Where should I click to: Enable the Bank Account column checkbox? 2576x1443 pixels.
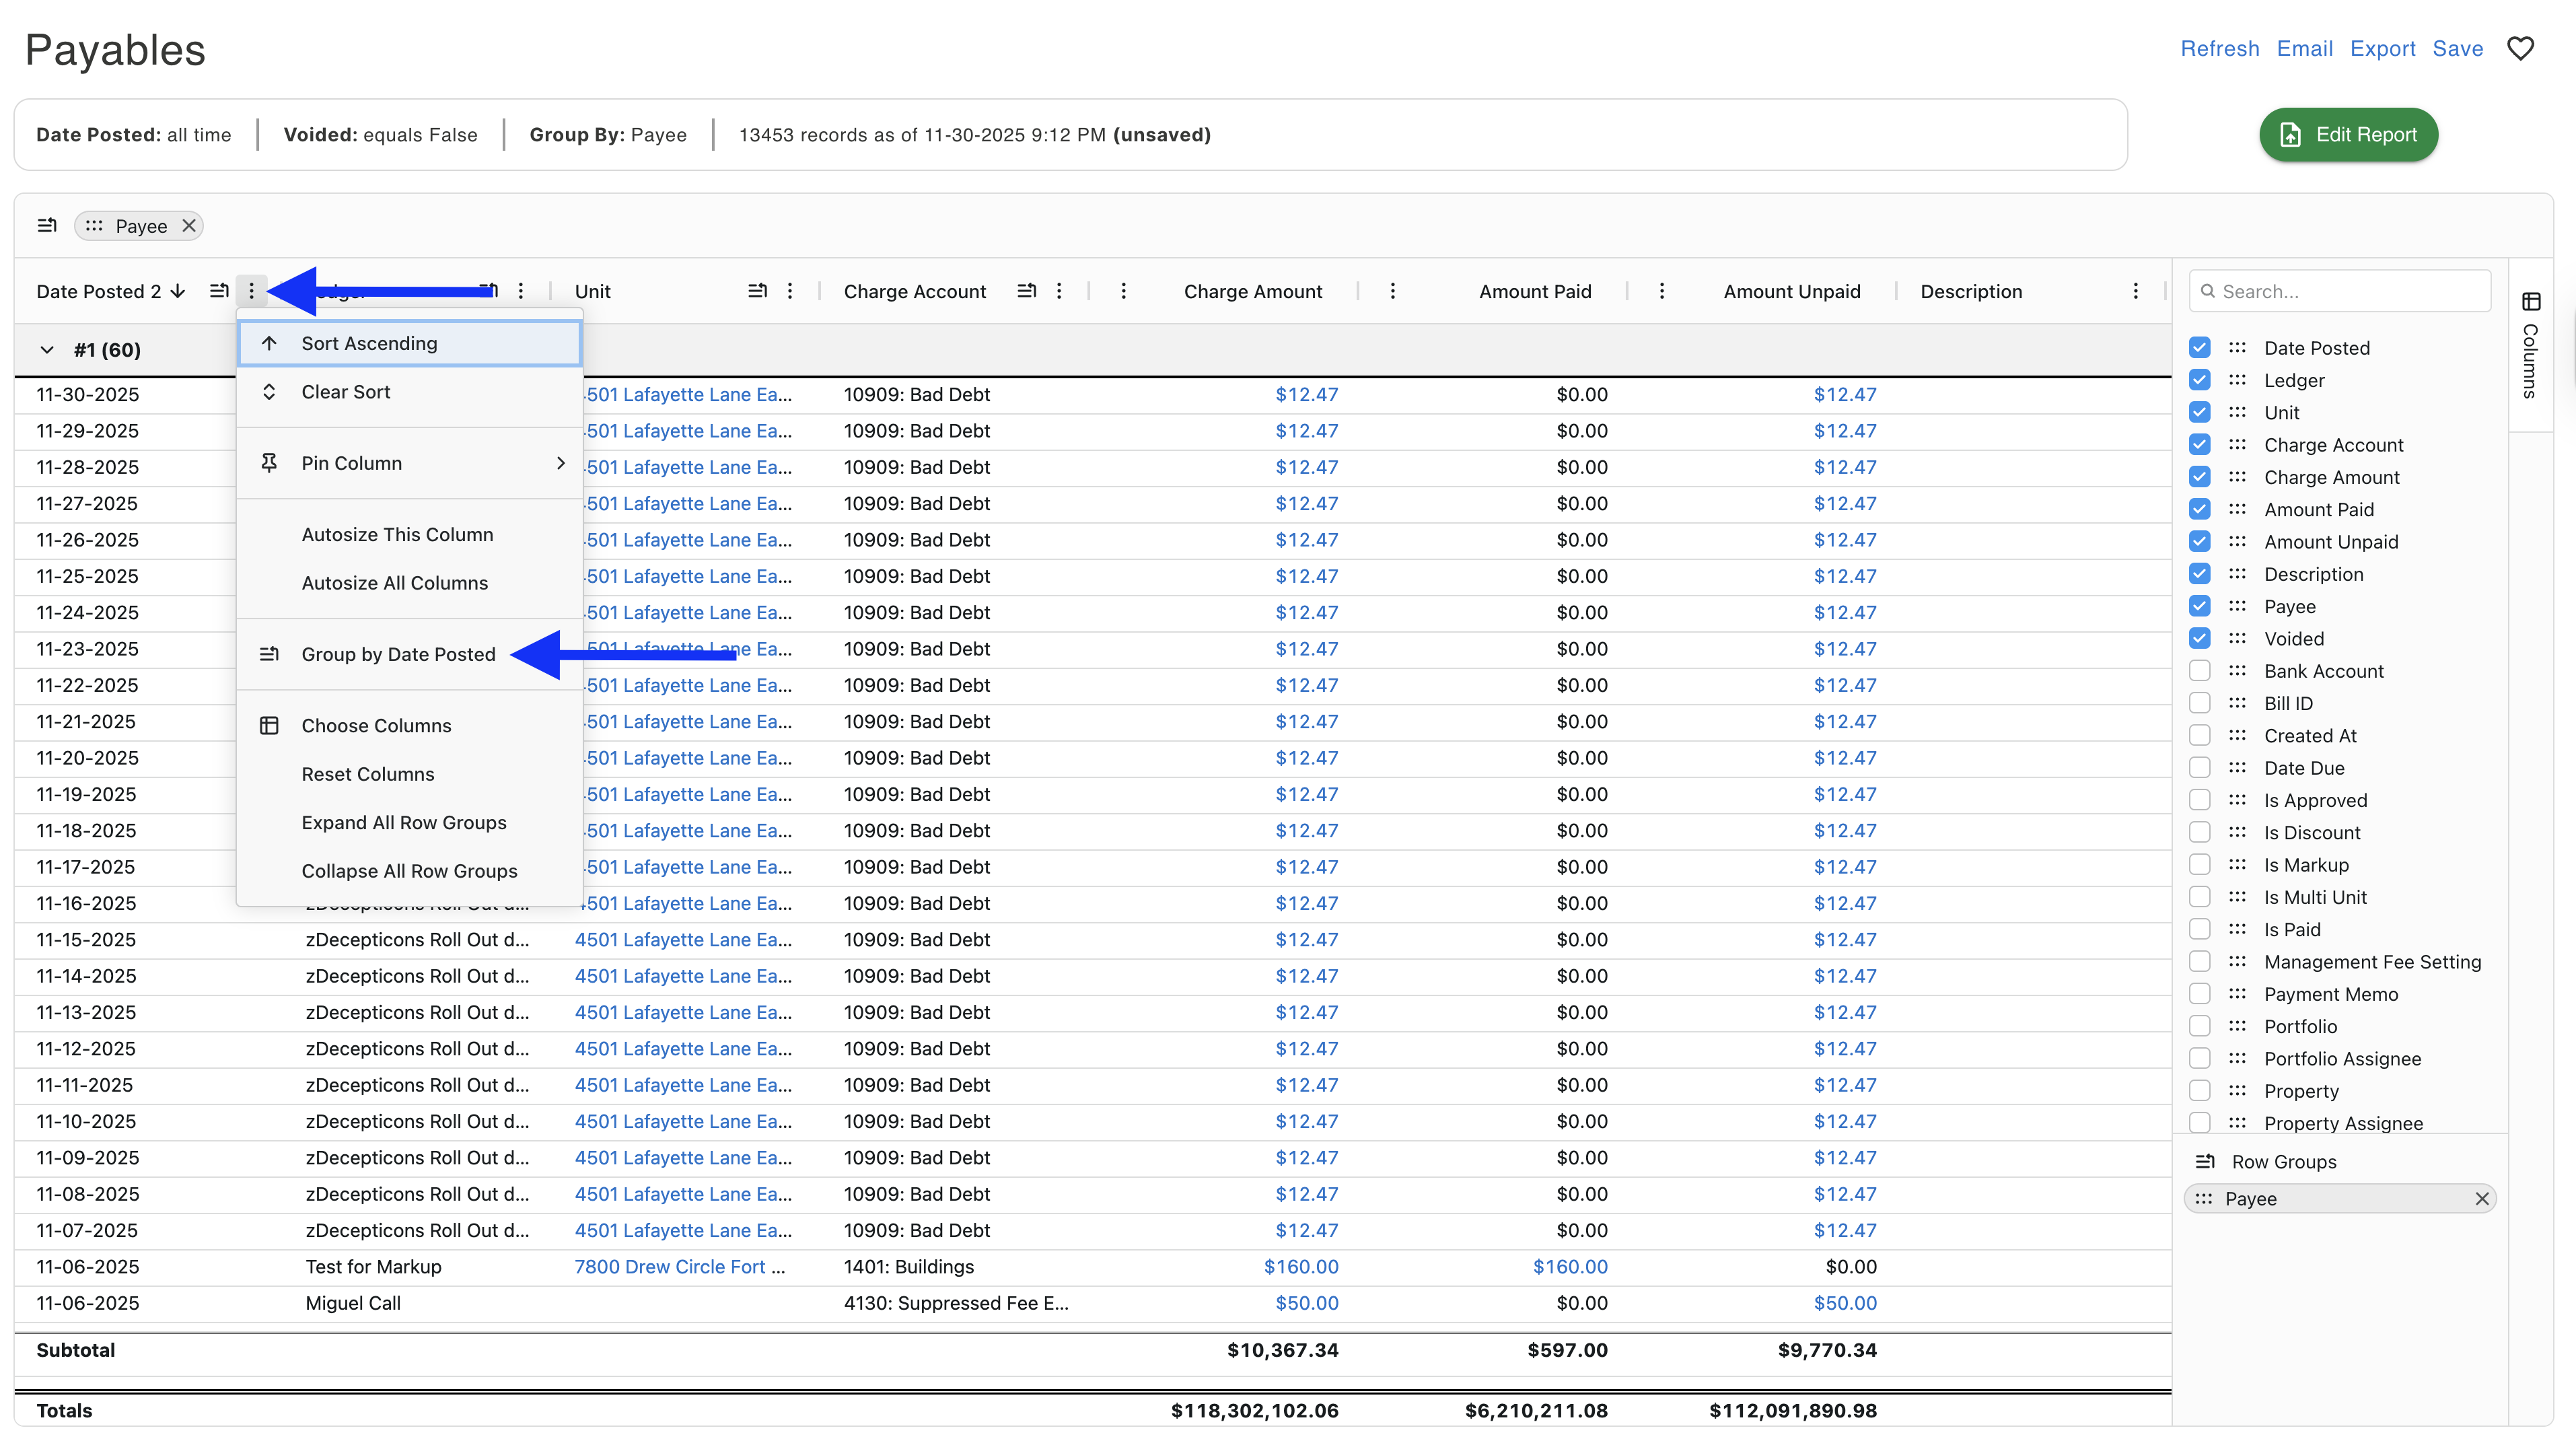[2199, 671]
